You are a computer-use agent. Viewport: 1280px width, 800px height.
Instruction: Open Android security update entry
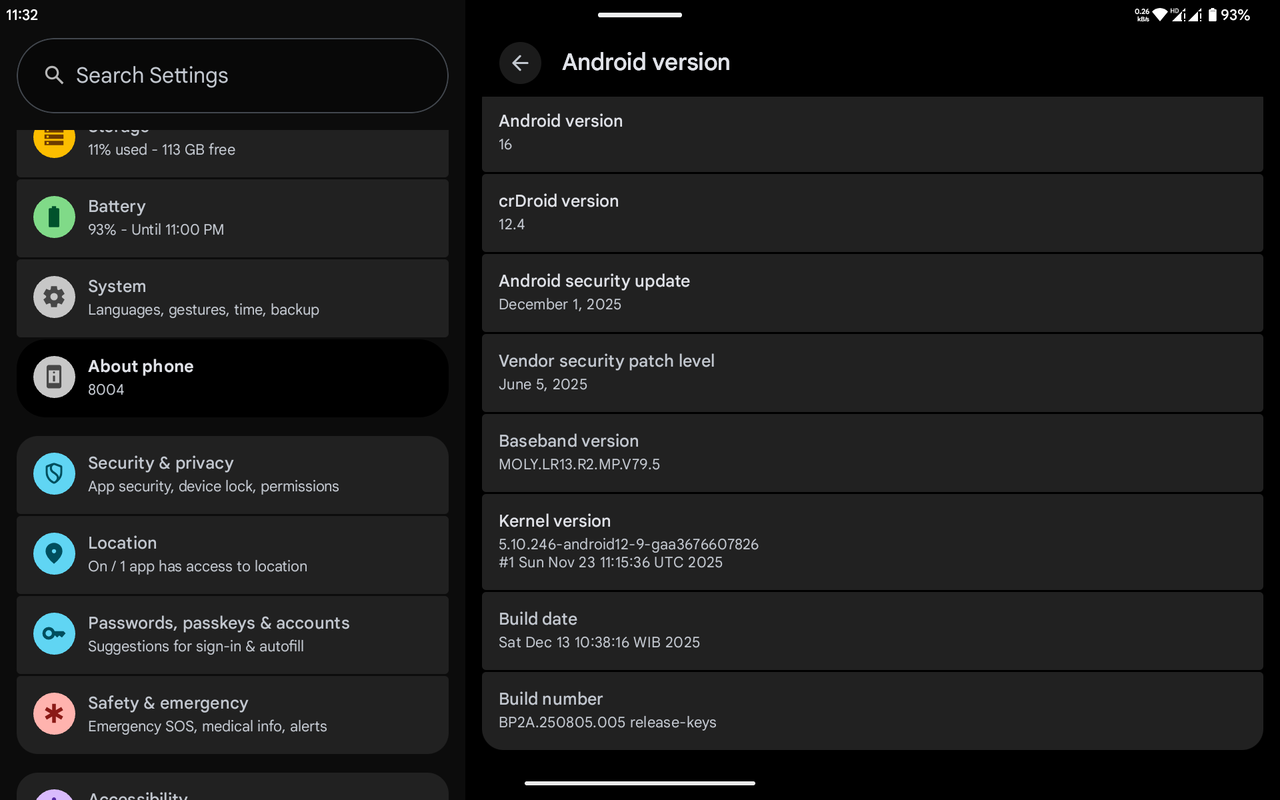[872, 292]
